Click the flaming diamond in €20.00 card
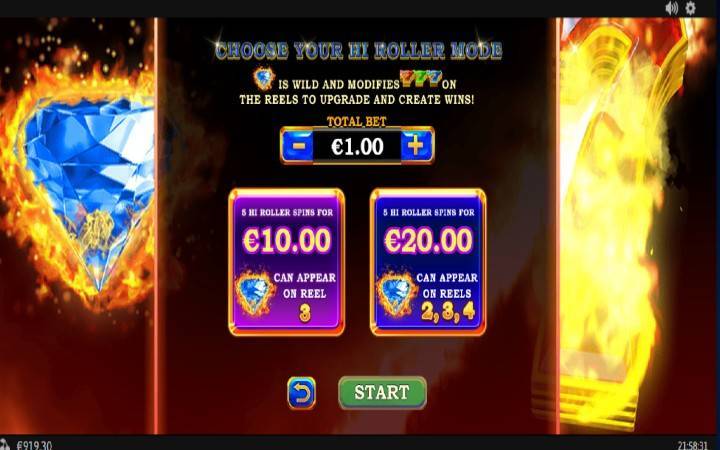This screenshot has height=450, width=720. pos(396,294)
